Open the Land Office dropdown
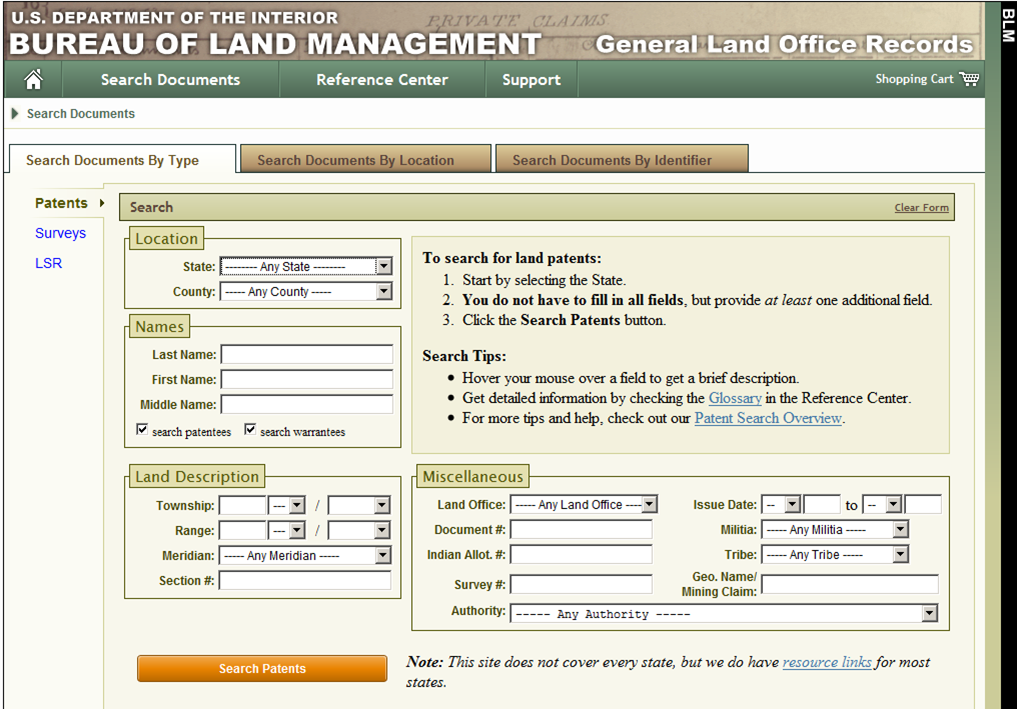Image resolution: width=1017 pixels, height=709 pixels. pyautogui.click(x=584, y=505)
